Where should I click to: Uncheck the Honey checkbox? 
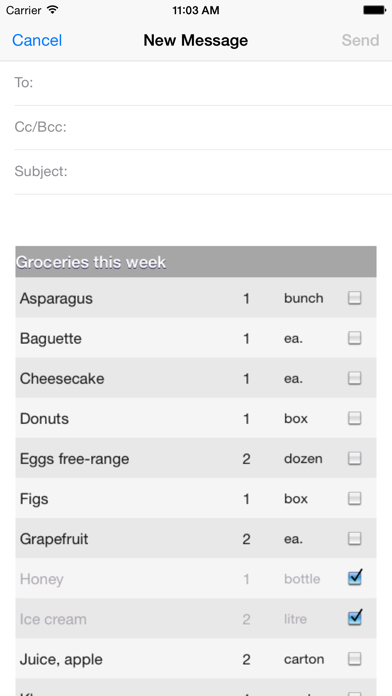click(x=355, y=577)
